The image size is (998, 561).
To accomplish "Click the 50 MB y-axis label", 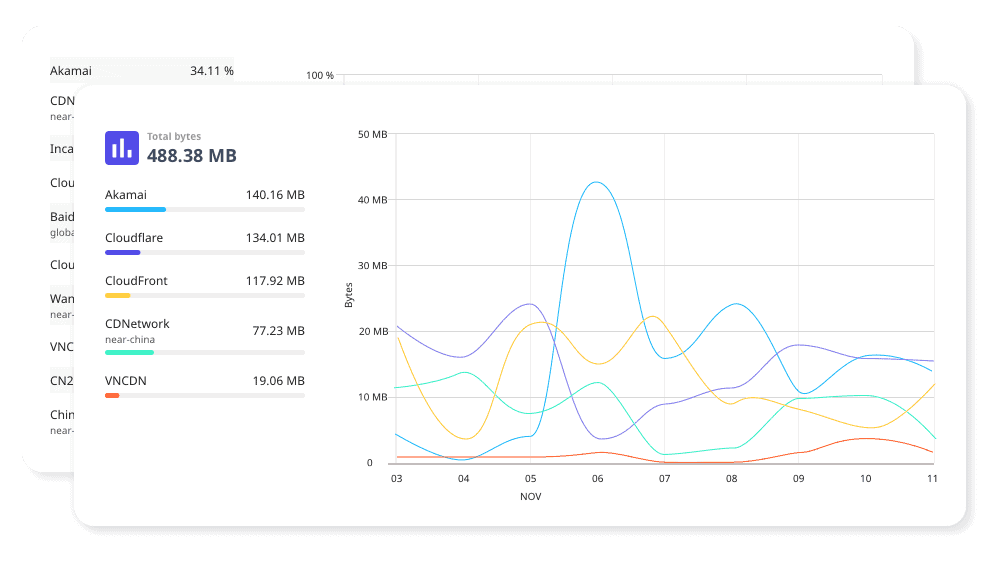I will click(x=372, y=134).
